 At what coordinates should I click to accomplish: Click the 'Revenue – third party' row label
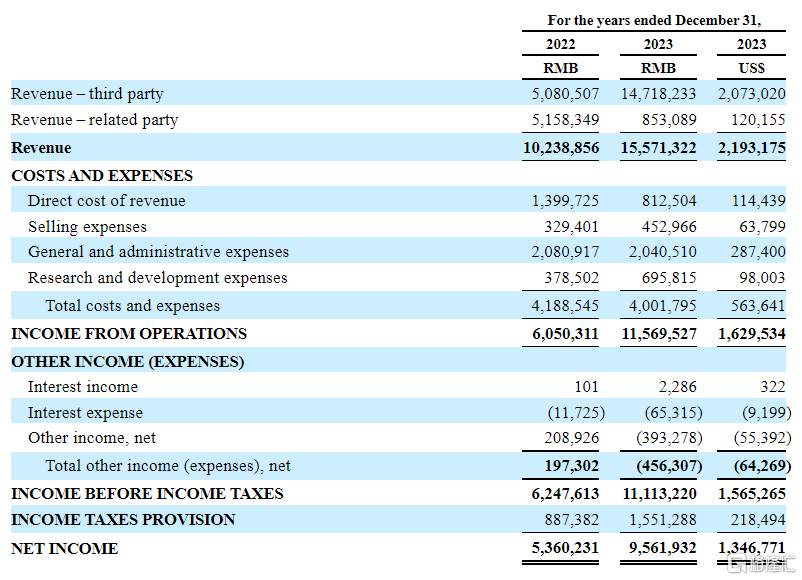click(x=87, y=94)
